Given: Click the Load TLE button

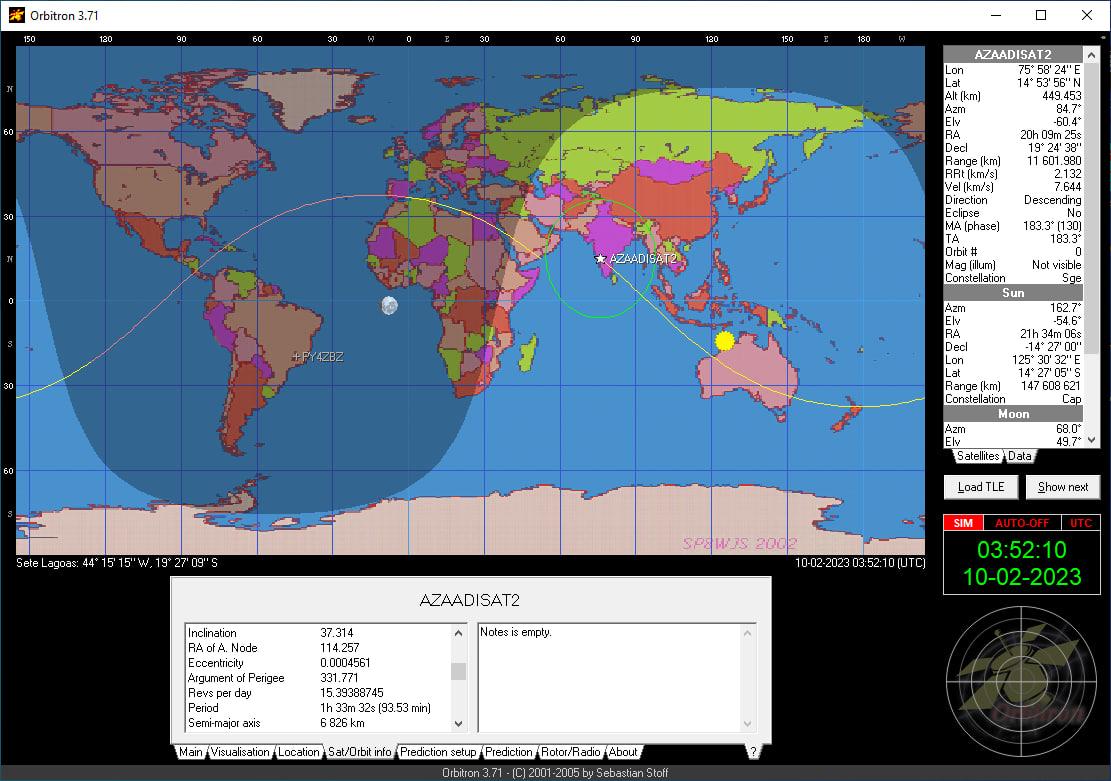Looking at the screenshot, I should 981,487.
